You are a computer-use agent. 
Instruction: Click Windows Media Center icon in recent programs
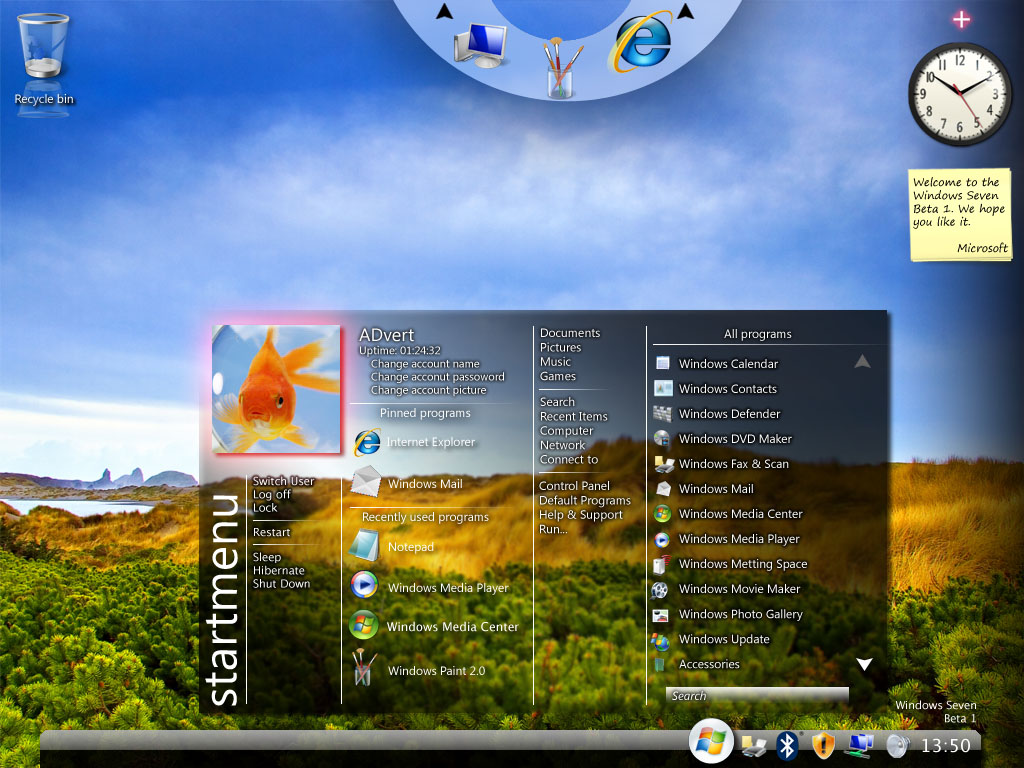pos(364,625)
